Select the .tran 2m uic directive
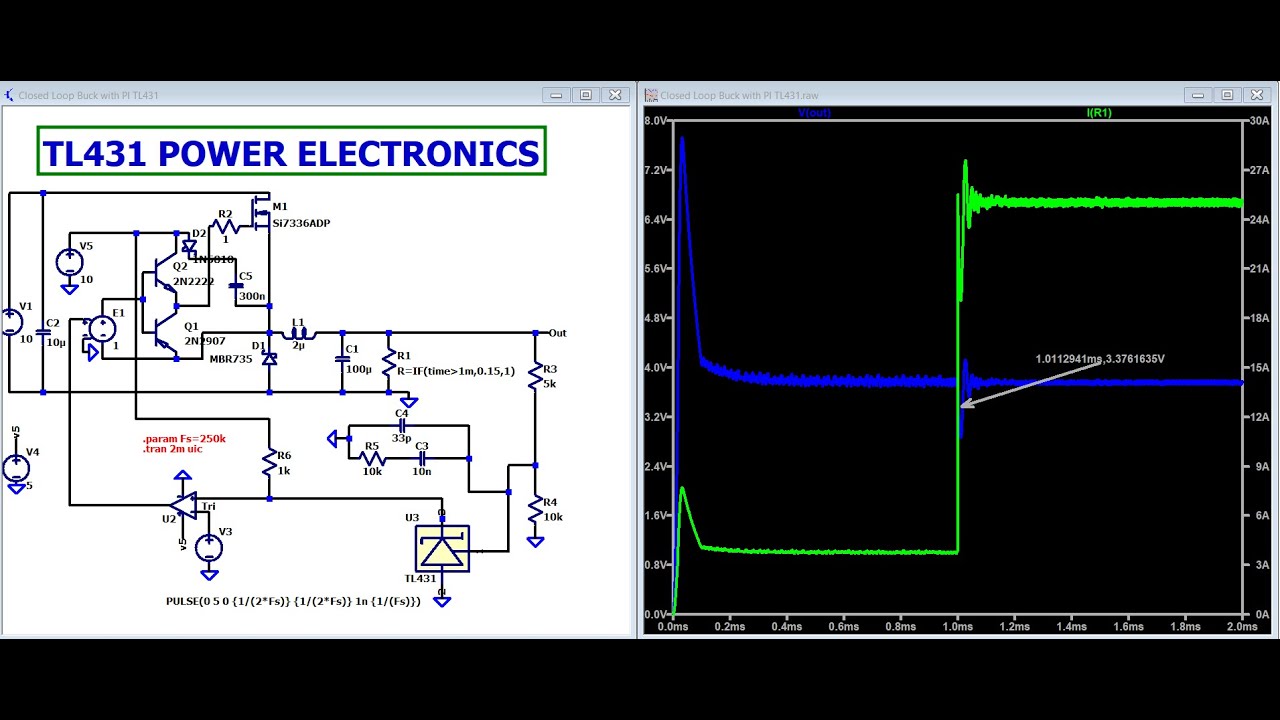Image resolution: width=1280 pixels, height=720 pixels. [x=172, y=449]
